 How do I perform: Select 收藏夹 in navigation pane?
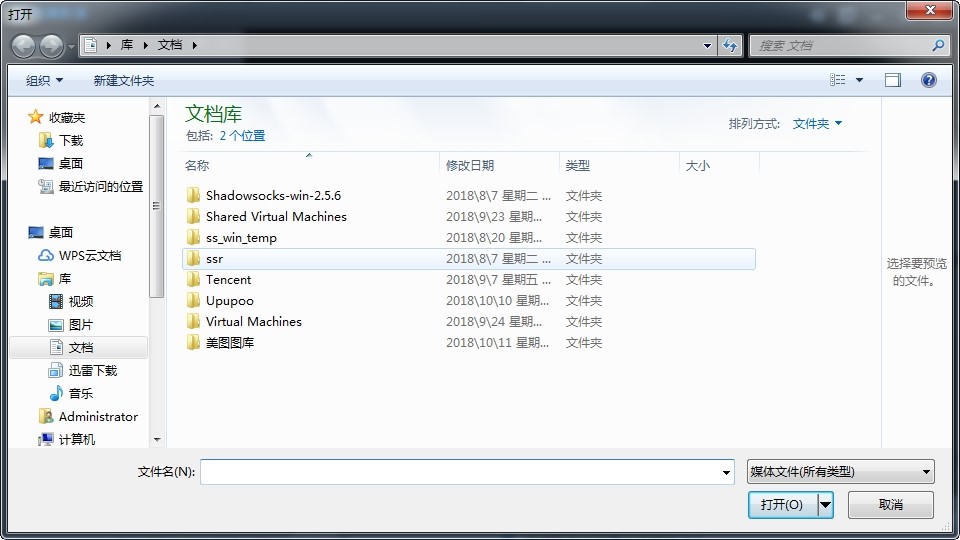point(56,117)
